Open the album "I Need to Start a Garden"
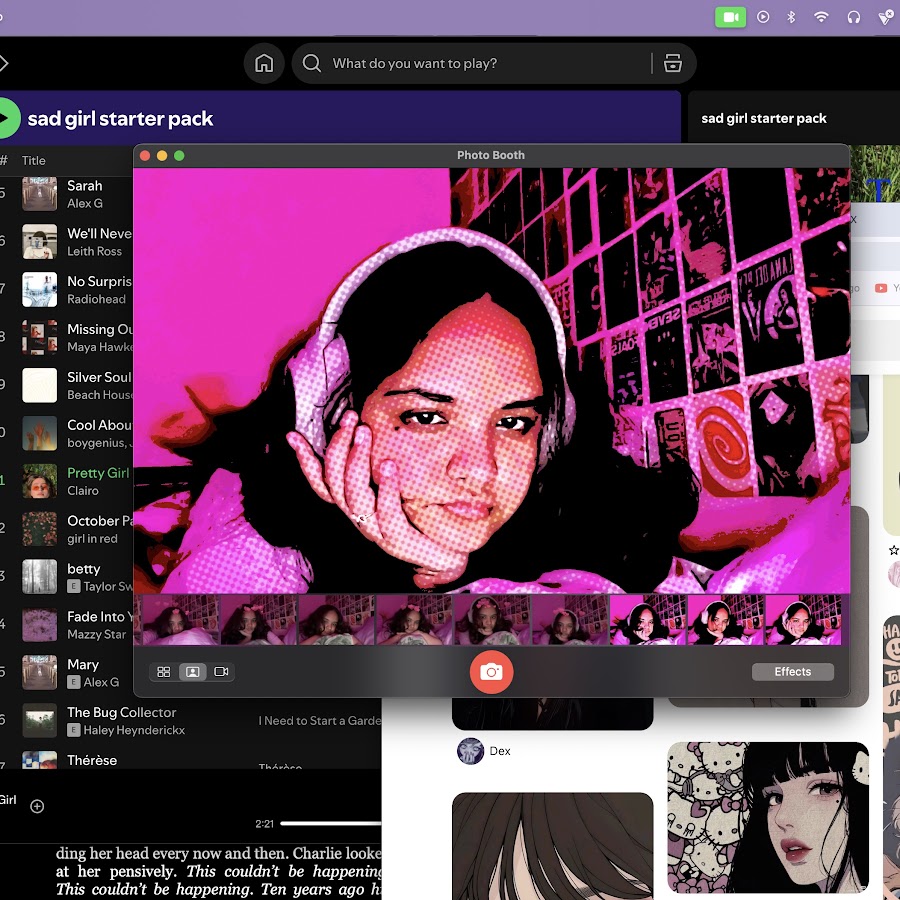The image size is (900, 900). tap(320, 721)
